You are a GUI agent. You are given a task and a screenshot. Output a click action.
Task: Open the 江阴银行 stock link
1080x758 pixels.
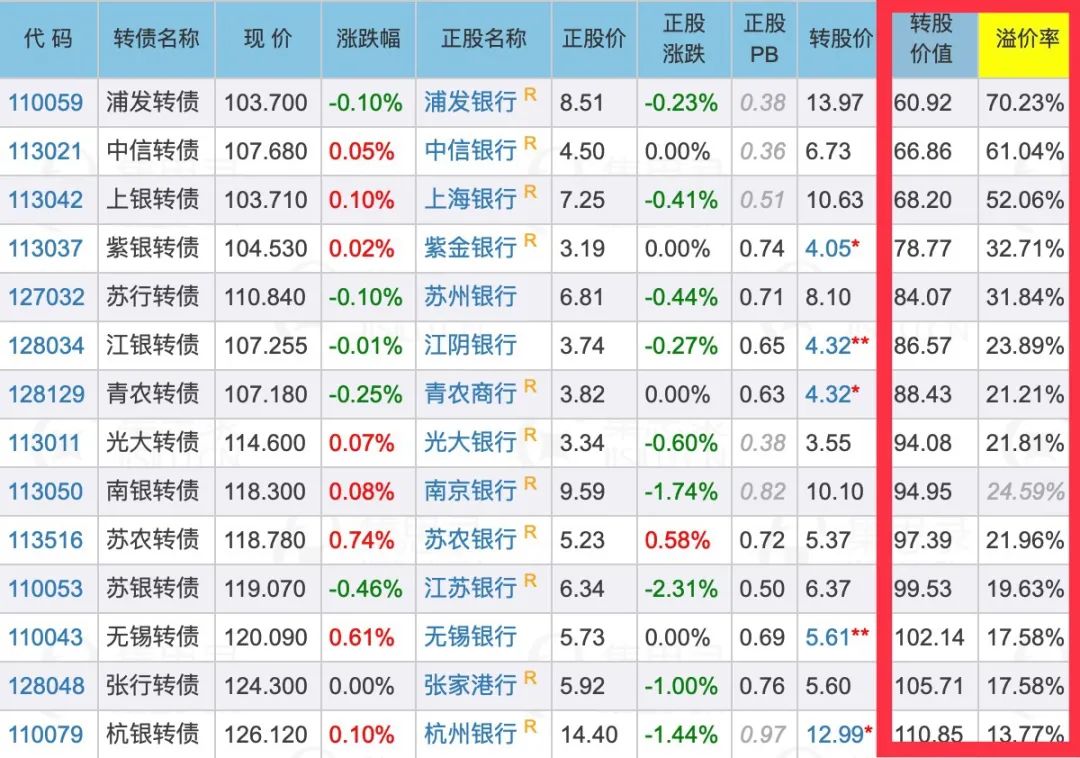click(470, 346)
